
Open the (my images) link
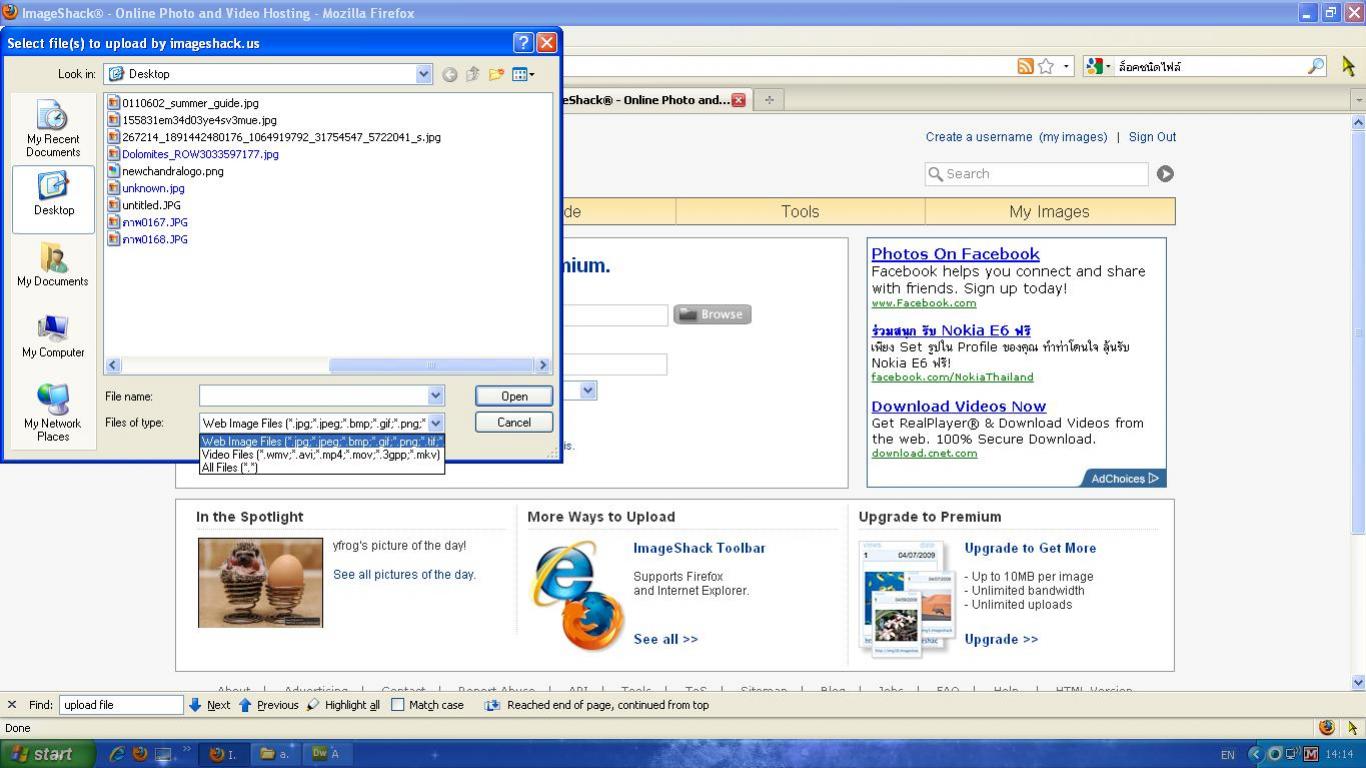[1073, 137]
